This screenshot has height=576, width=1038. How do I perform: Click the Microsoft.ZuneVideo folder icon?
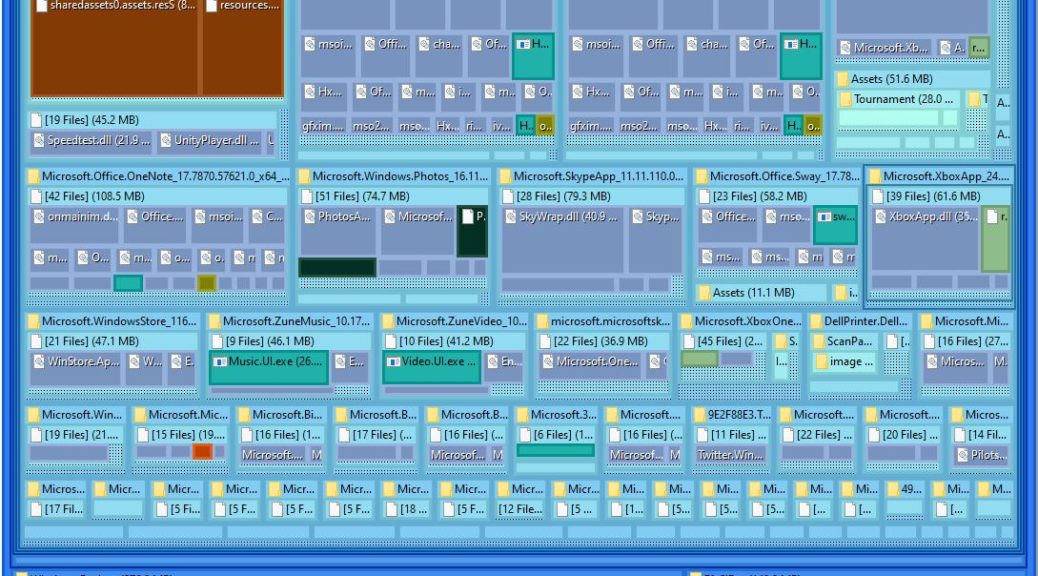click(x=388, y=321)
